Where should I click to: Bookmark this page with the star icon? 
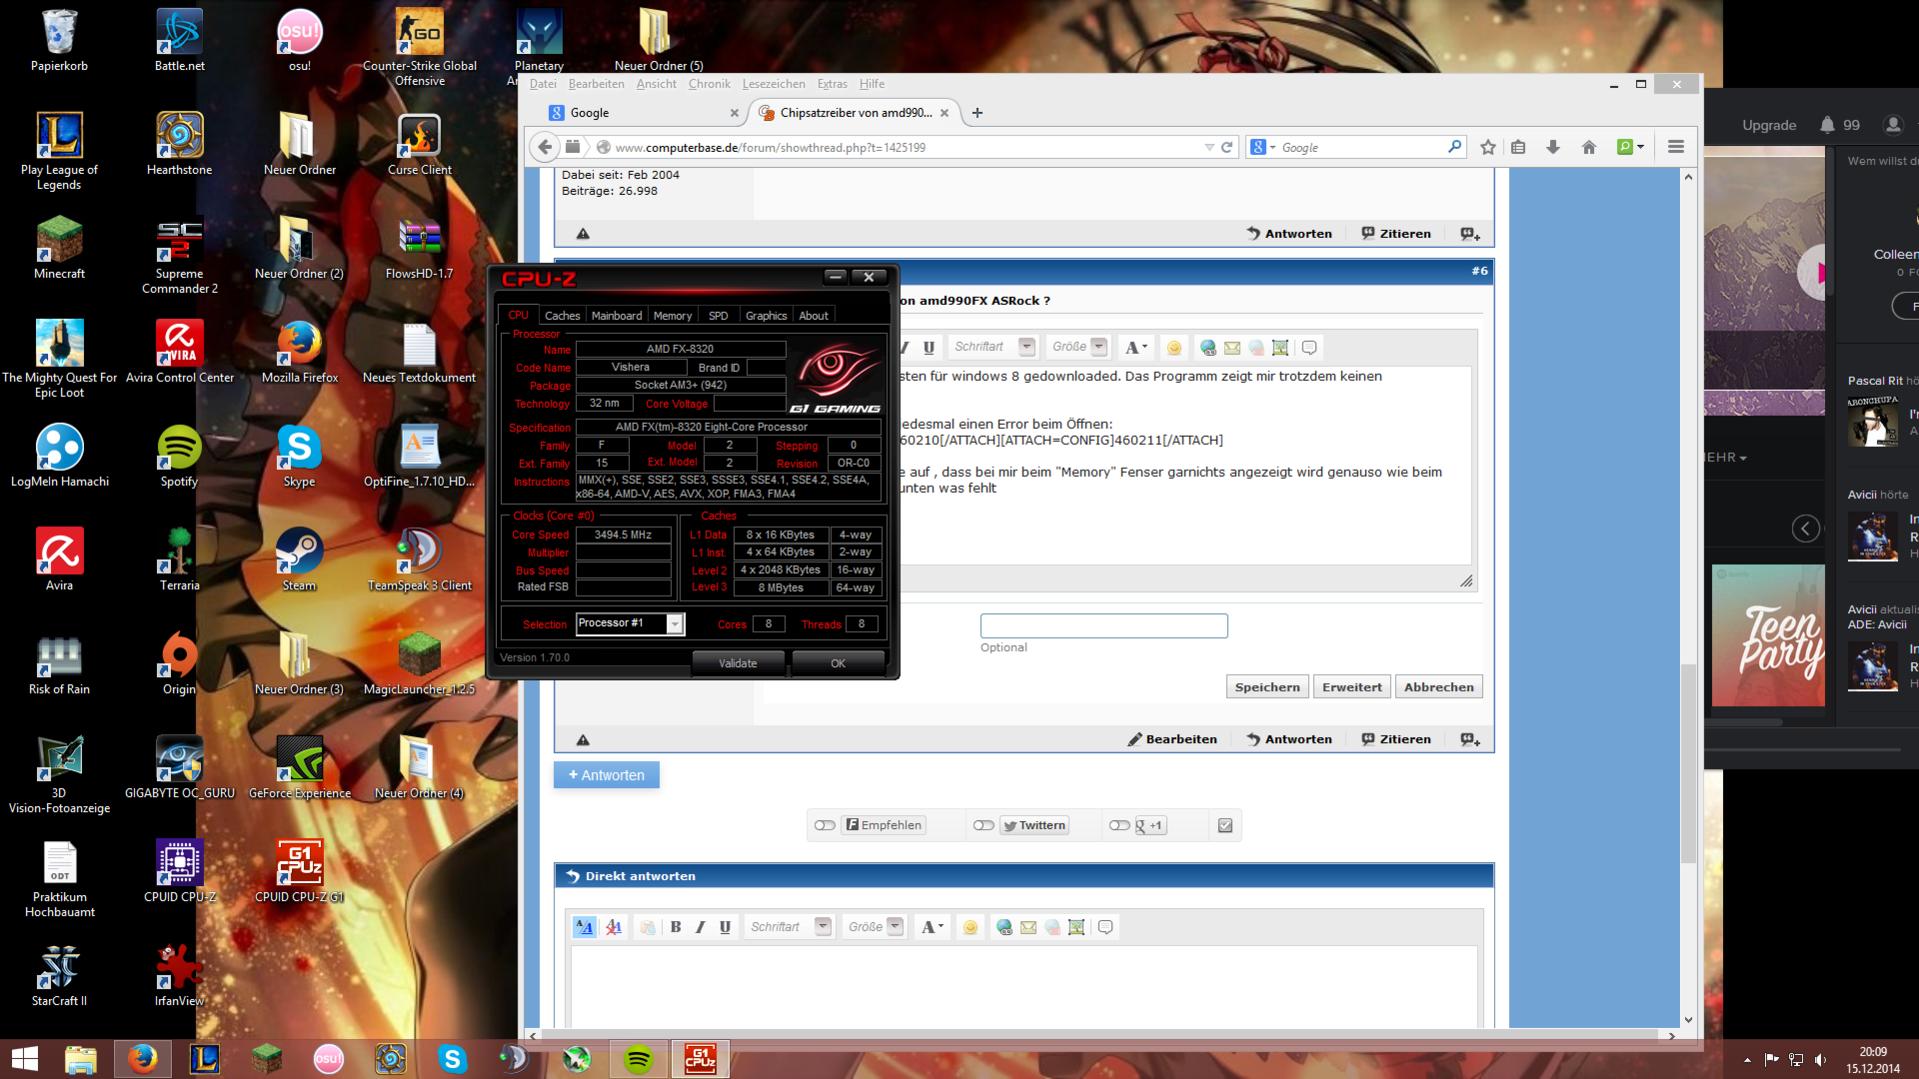(x=1488, y=147)
